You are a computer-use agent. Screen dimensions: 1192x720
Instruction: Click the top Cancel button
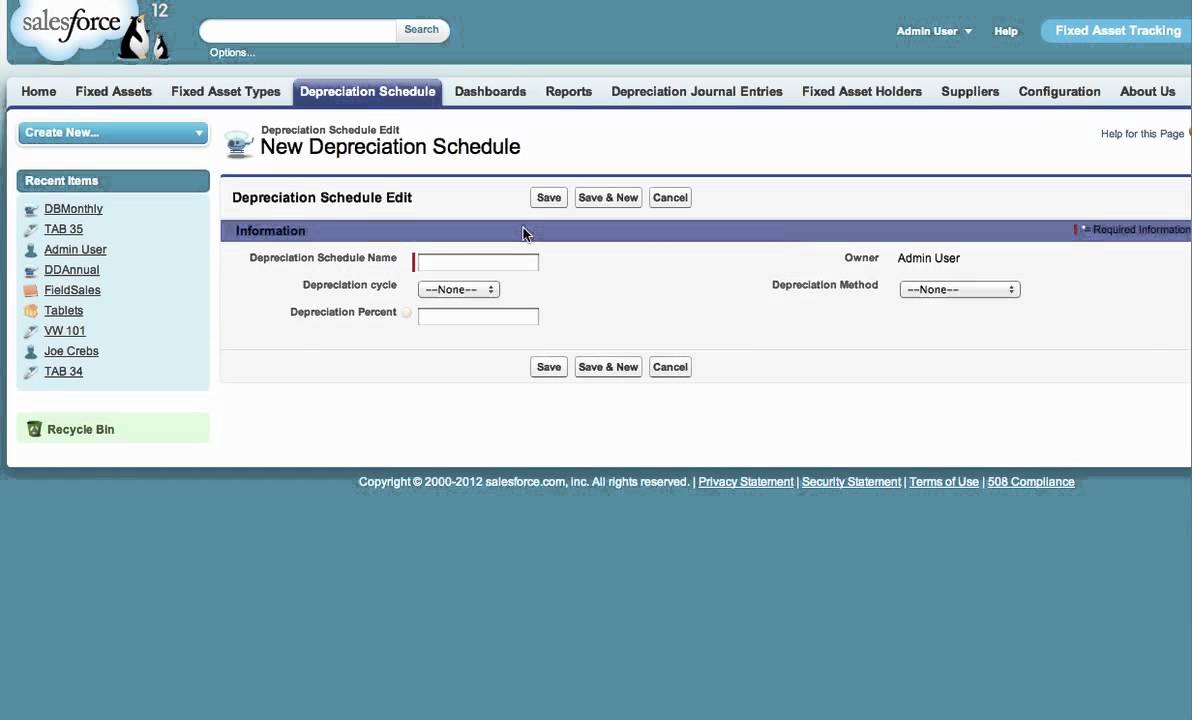(x=670, y=198)
